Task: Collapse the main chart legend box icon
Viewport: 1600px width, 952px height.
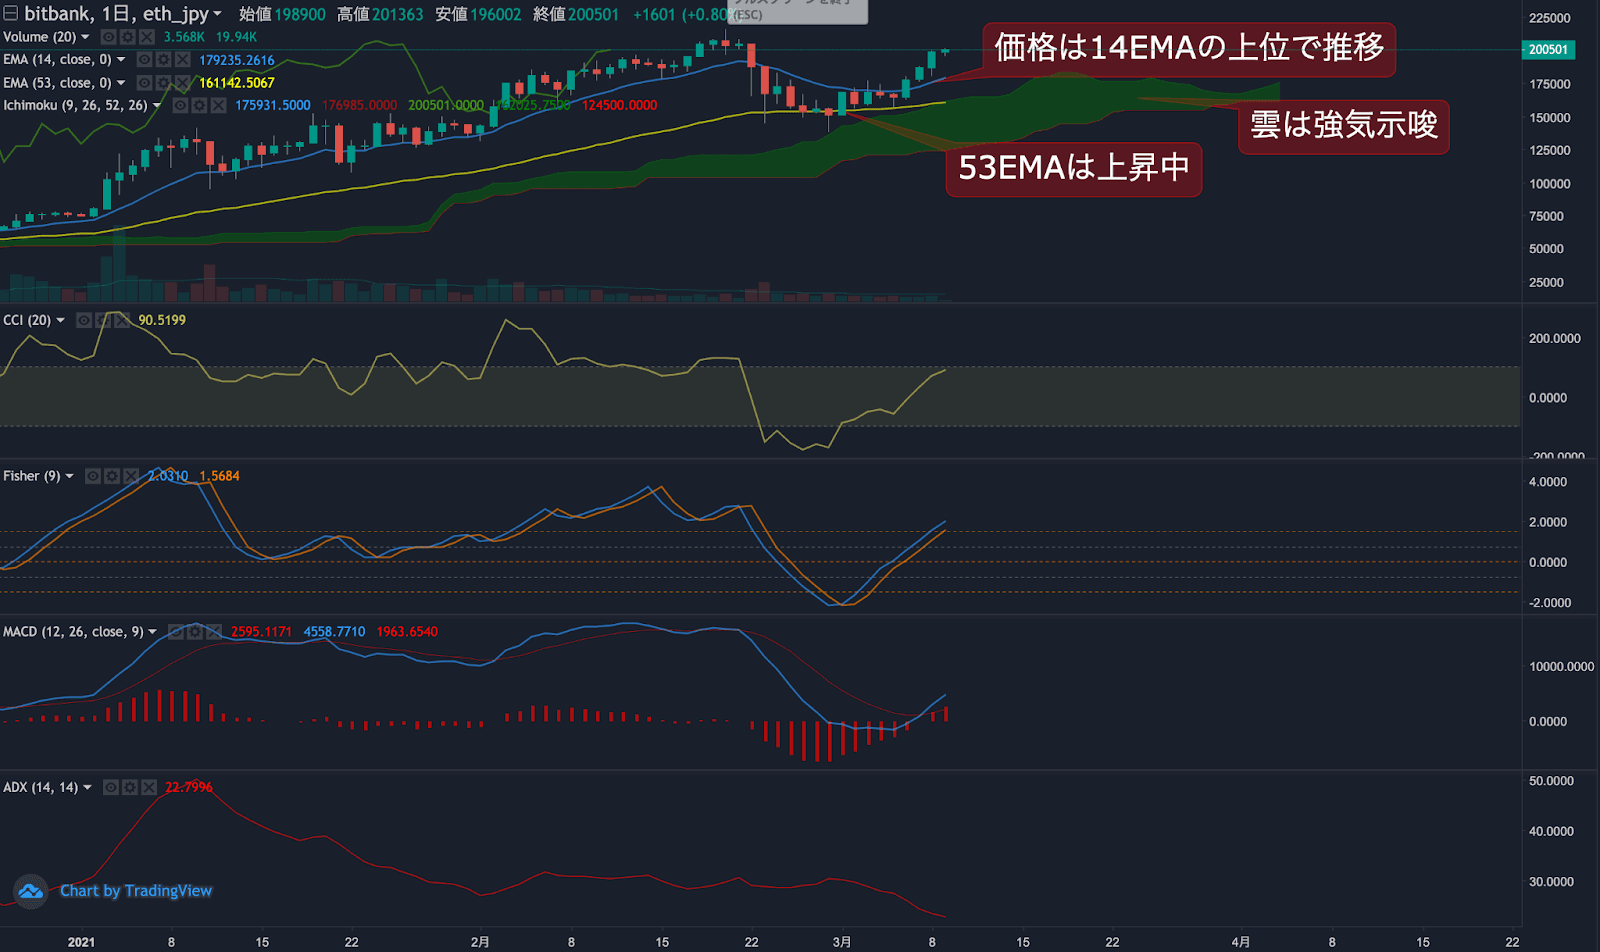Action: point(10,14)
